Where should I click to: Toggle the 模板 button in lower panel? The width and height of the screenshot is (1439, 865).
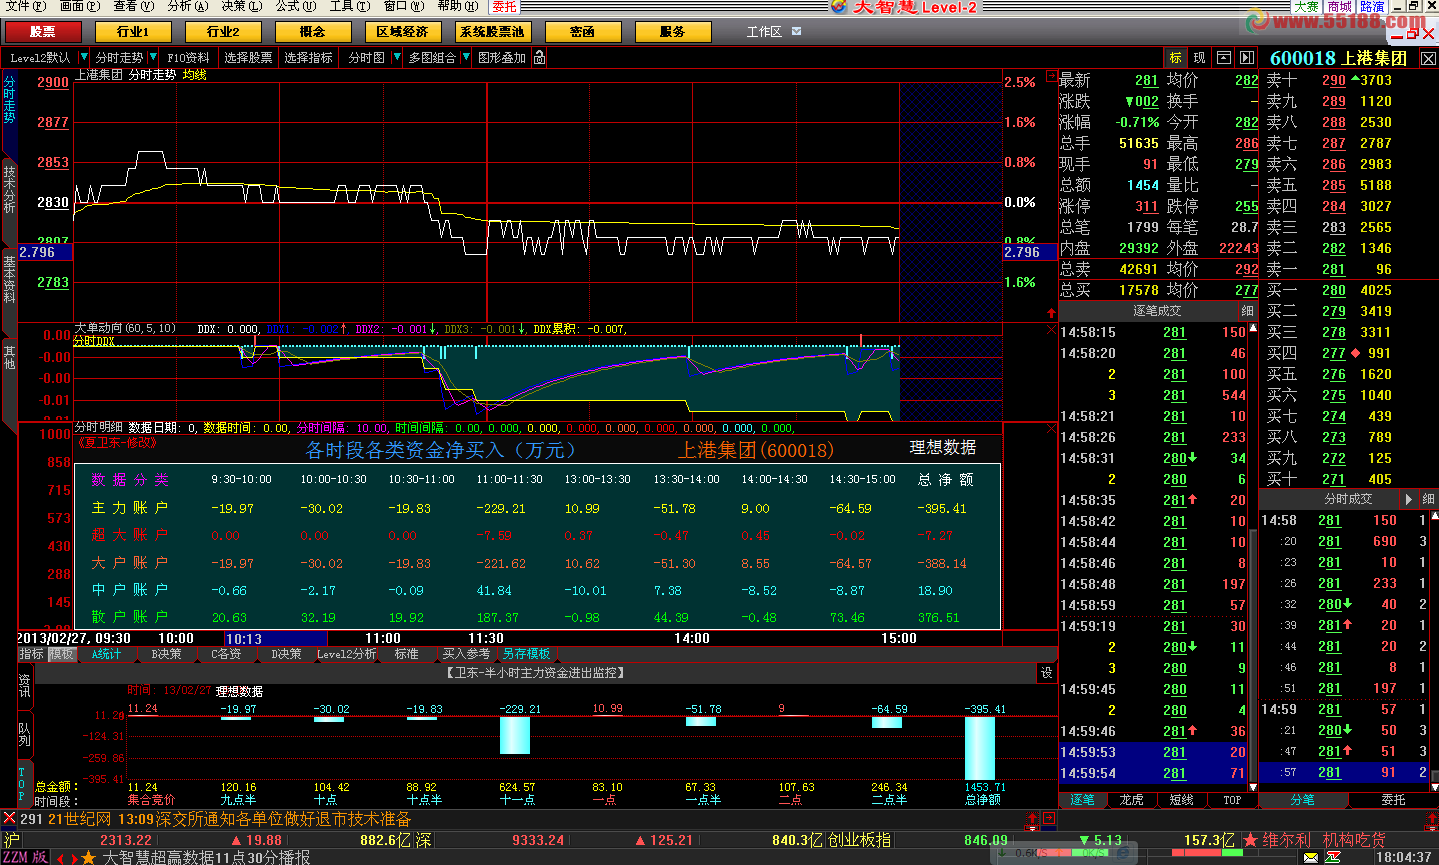[62, 654]
